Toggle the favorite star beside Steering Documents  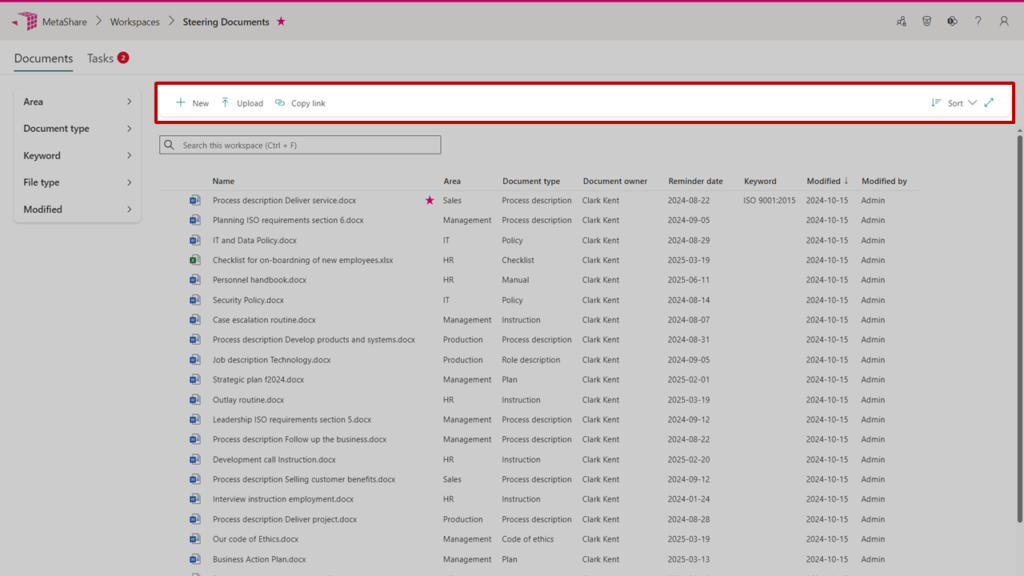click(281, 22)
